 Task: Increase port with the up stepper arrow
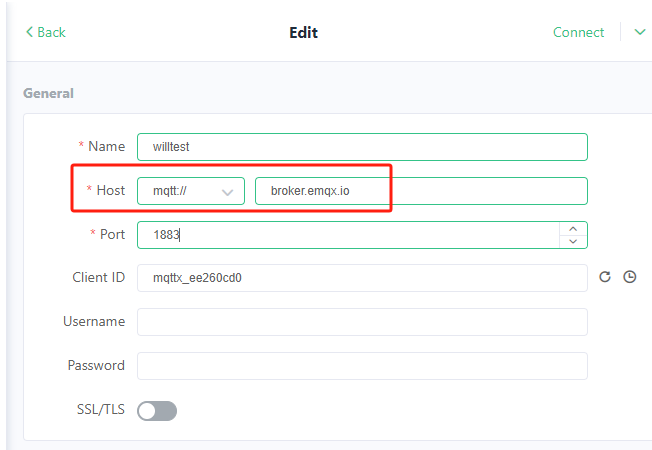click(x=573, y=229)
